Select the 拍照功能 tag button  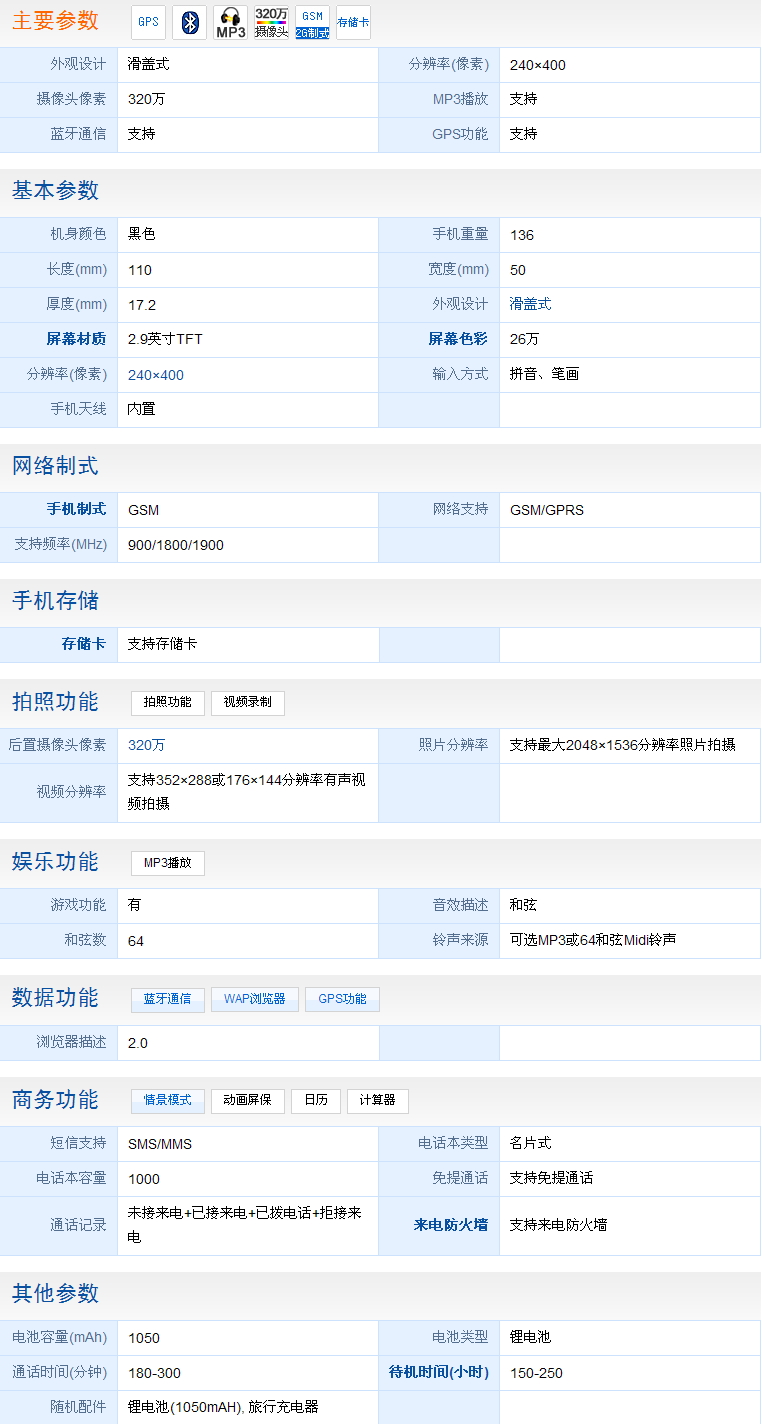coord(167,702)
